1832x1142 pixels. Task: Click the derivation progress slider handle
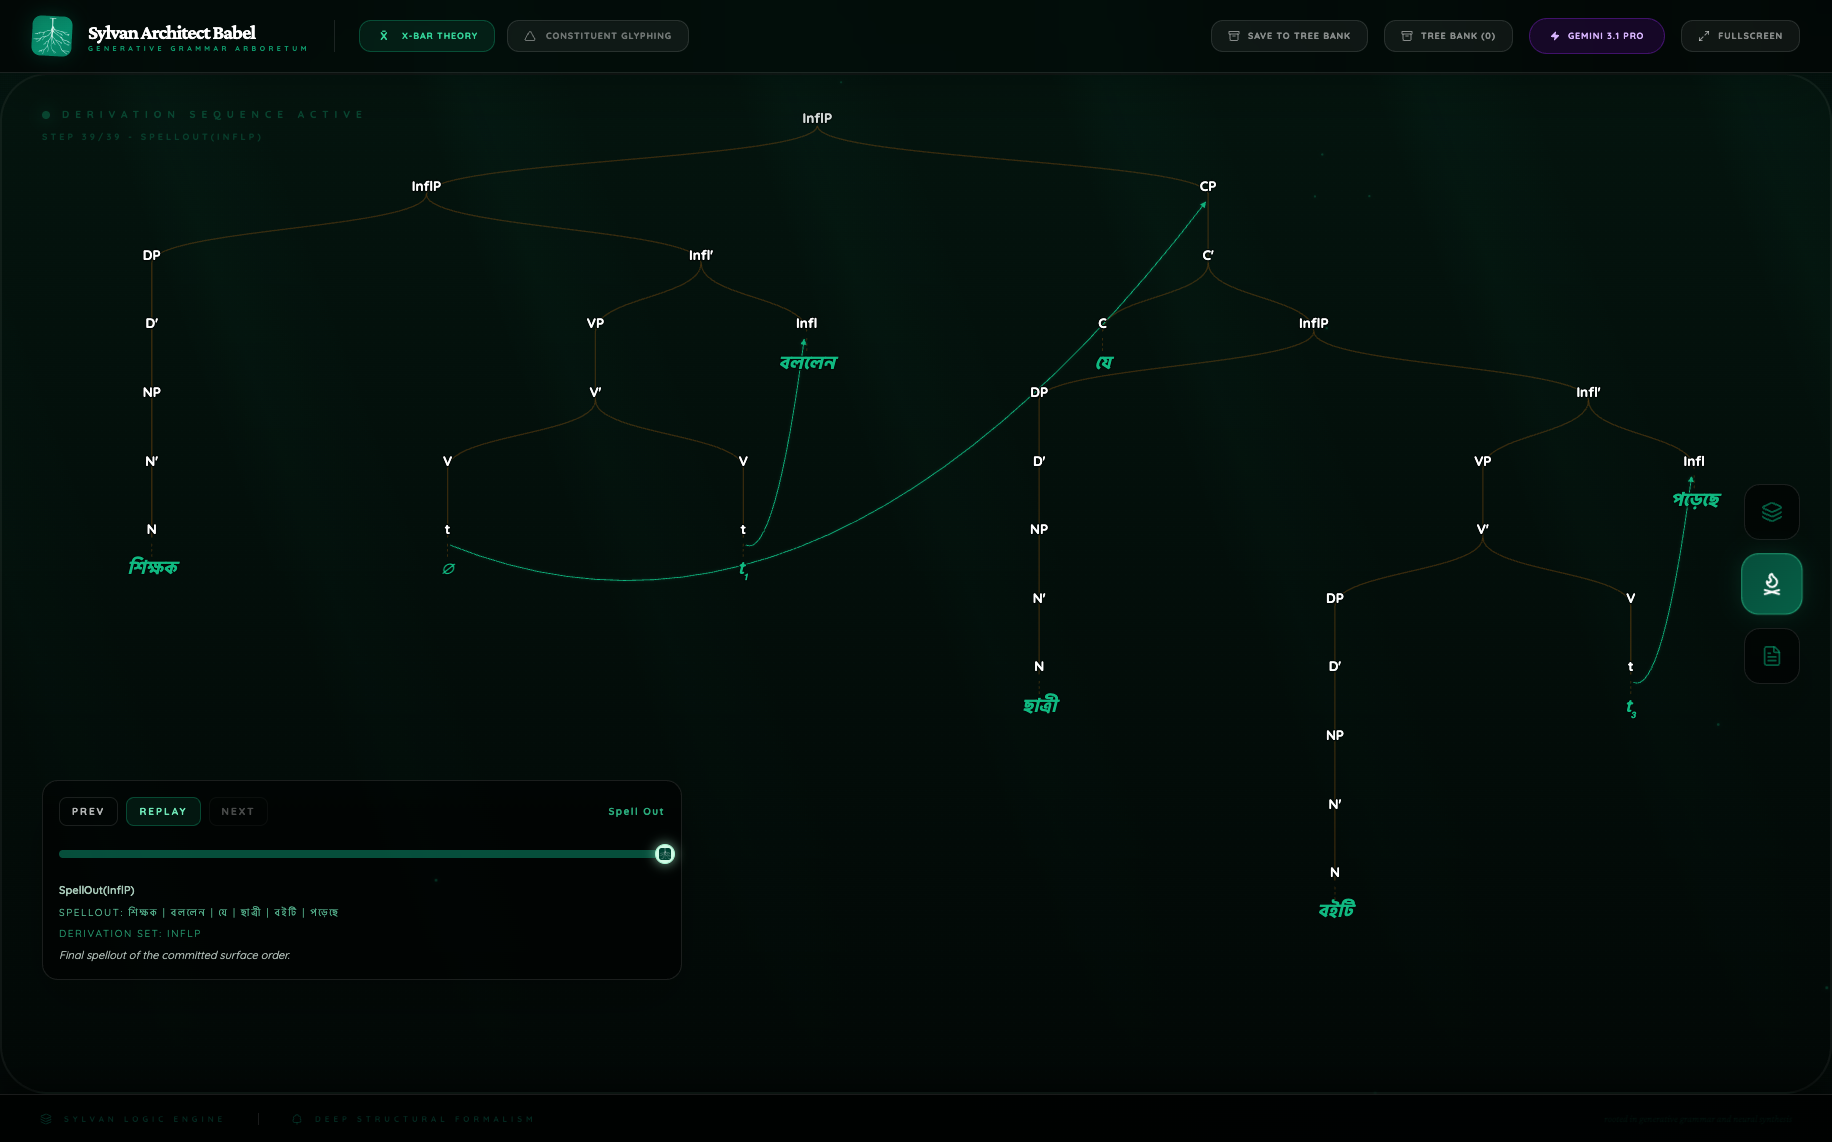pyautogui.click(x=665, y=854)
